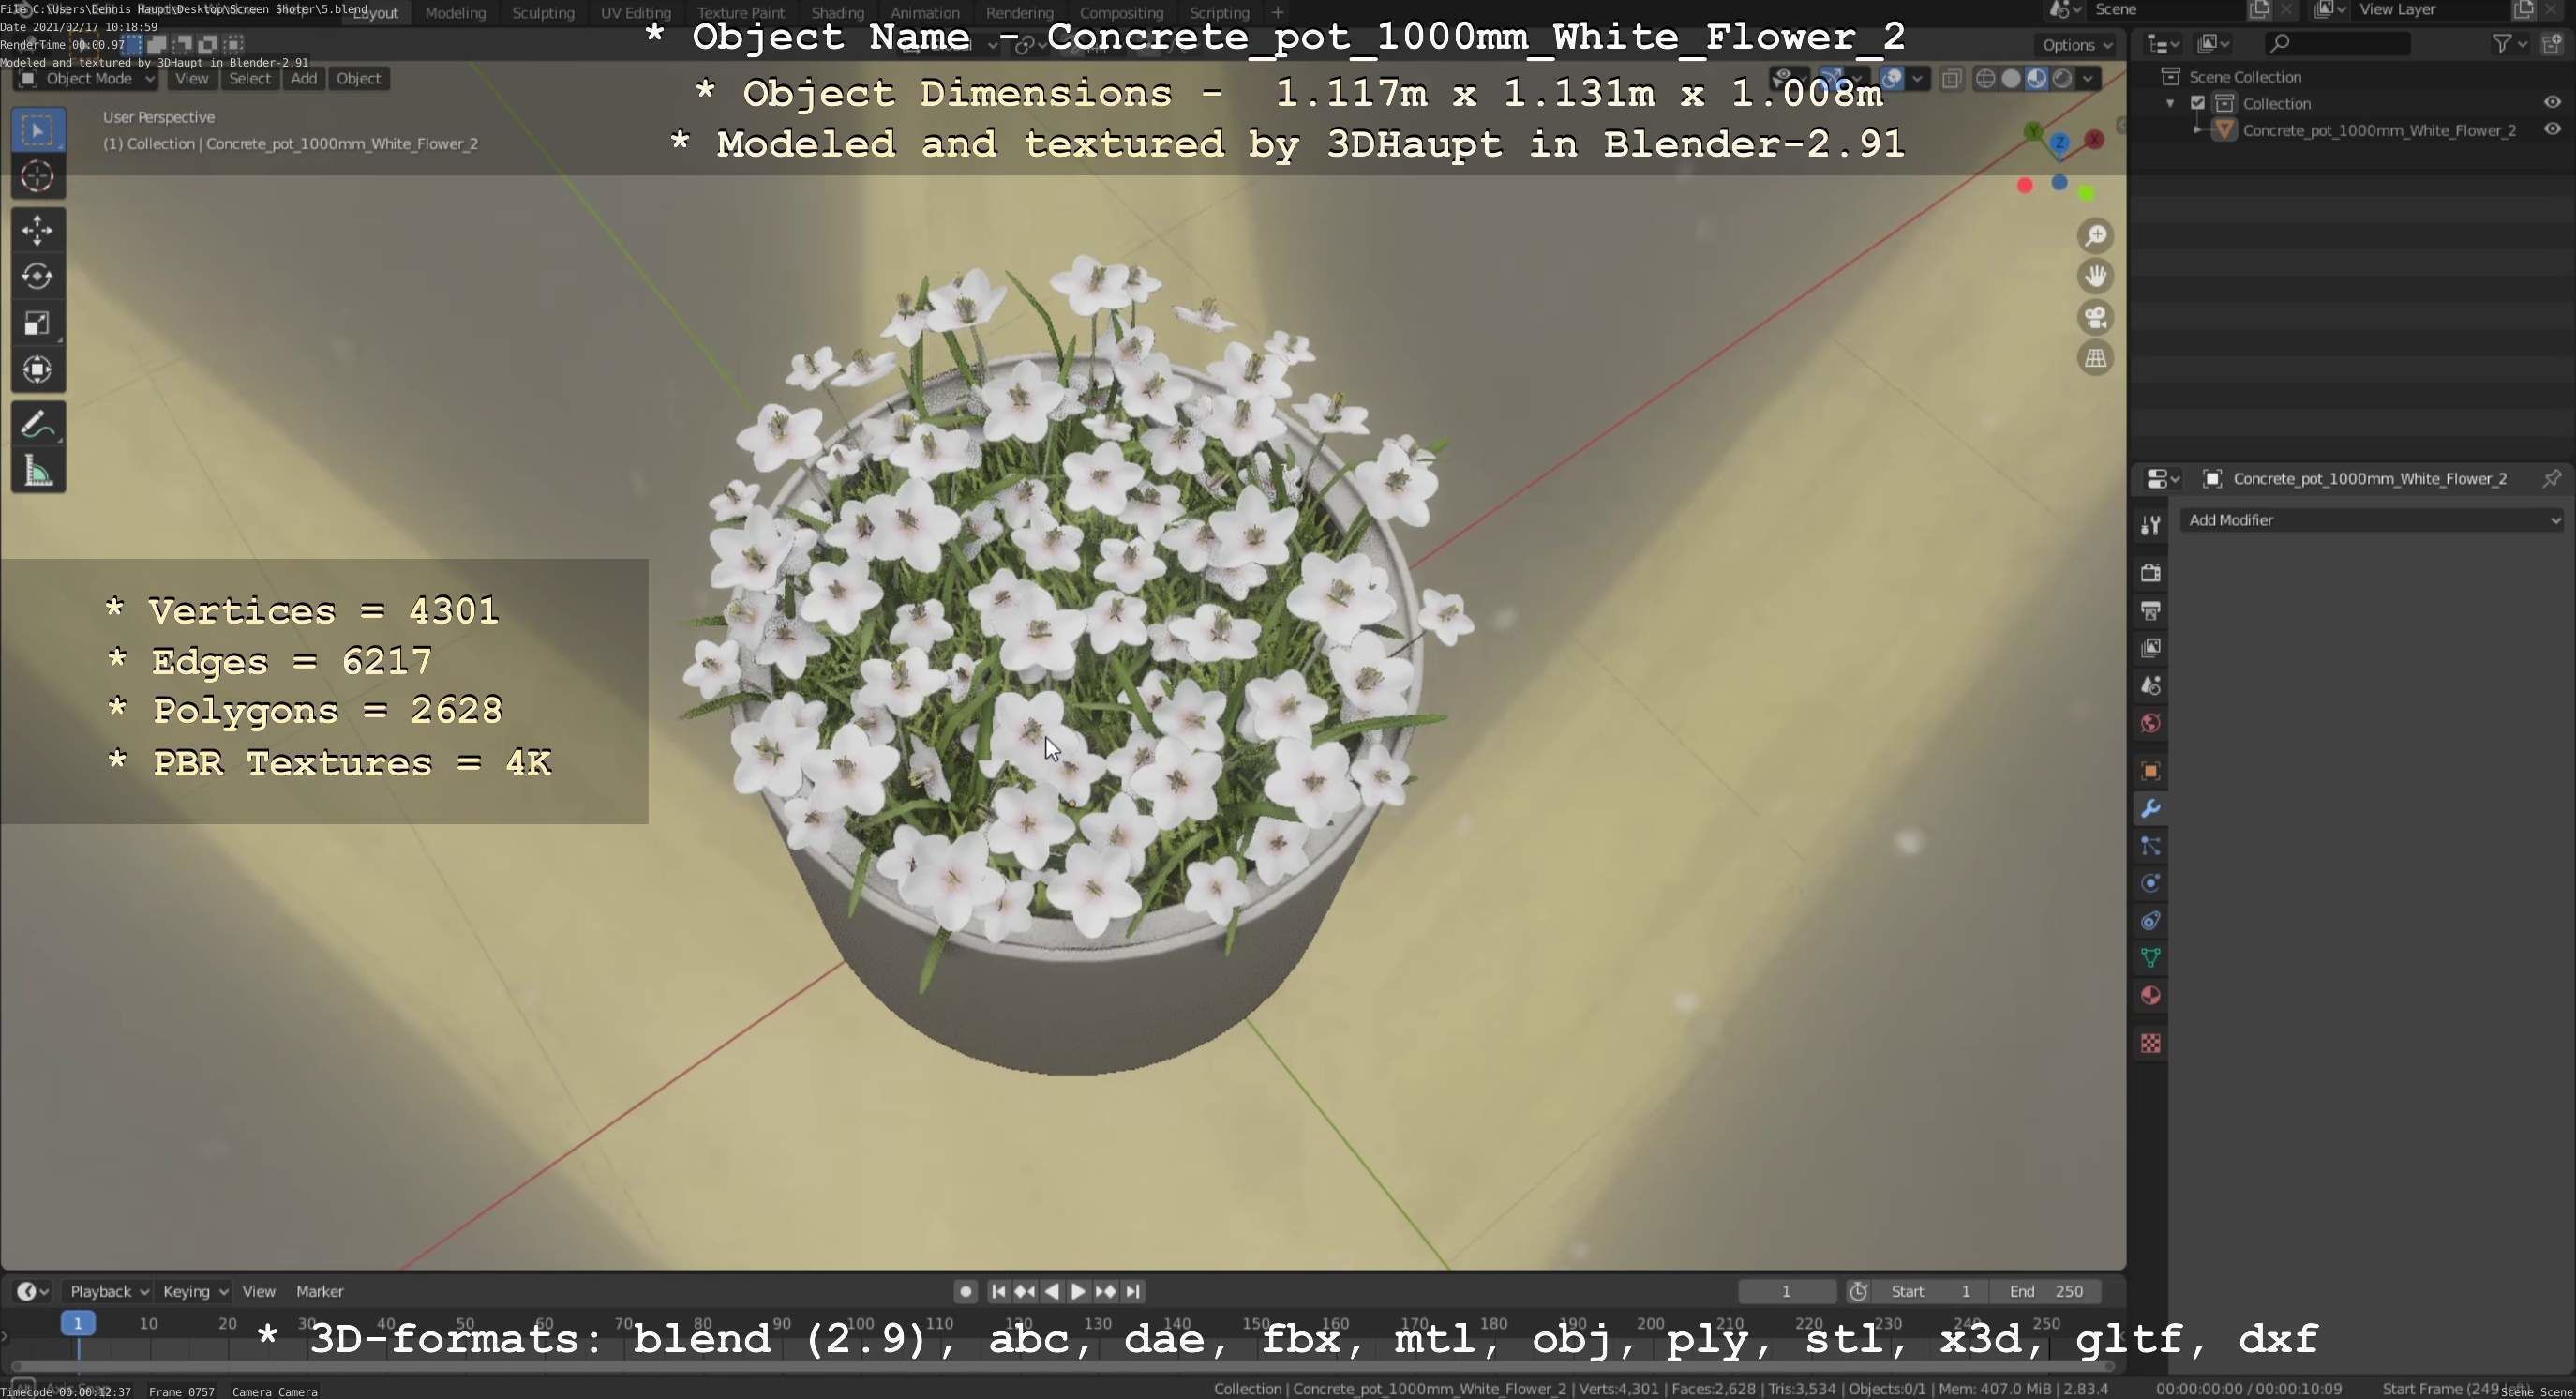Choose the Move tool
Viewport: 2576px width, 1399px height.
[38, 230]
